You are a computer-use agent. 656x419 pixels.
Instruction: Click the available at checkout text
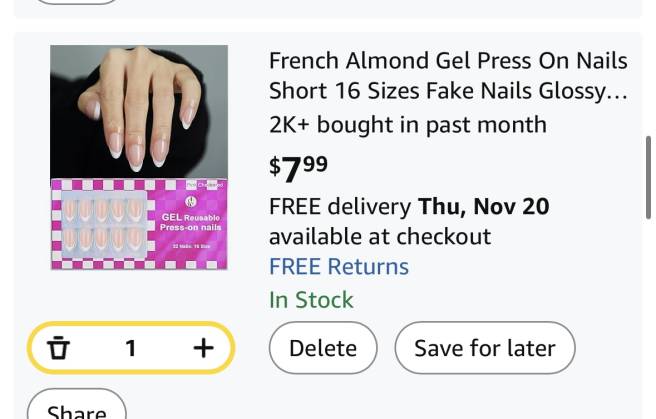coord(379,237)
